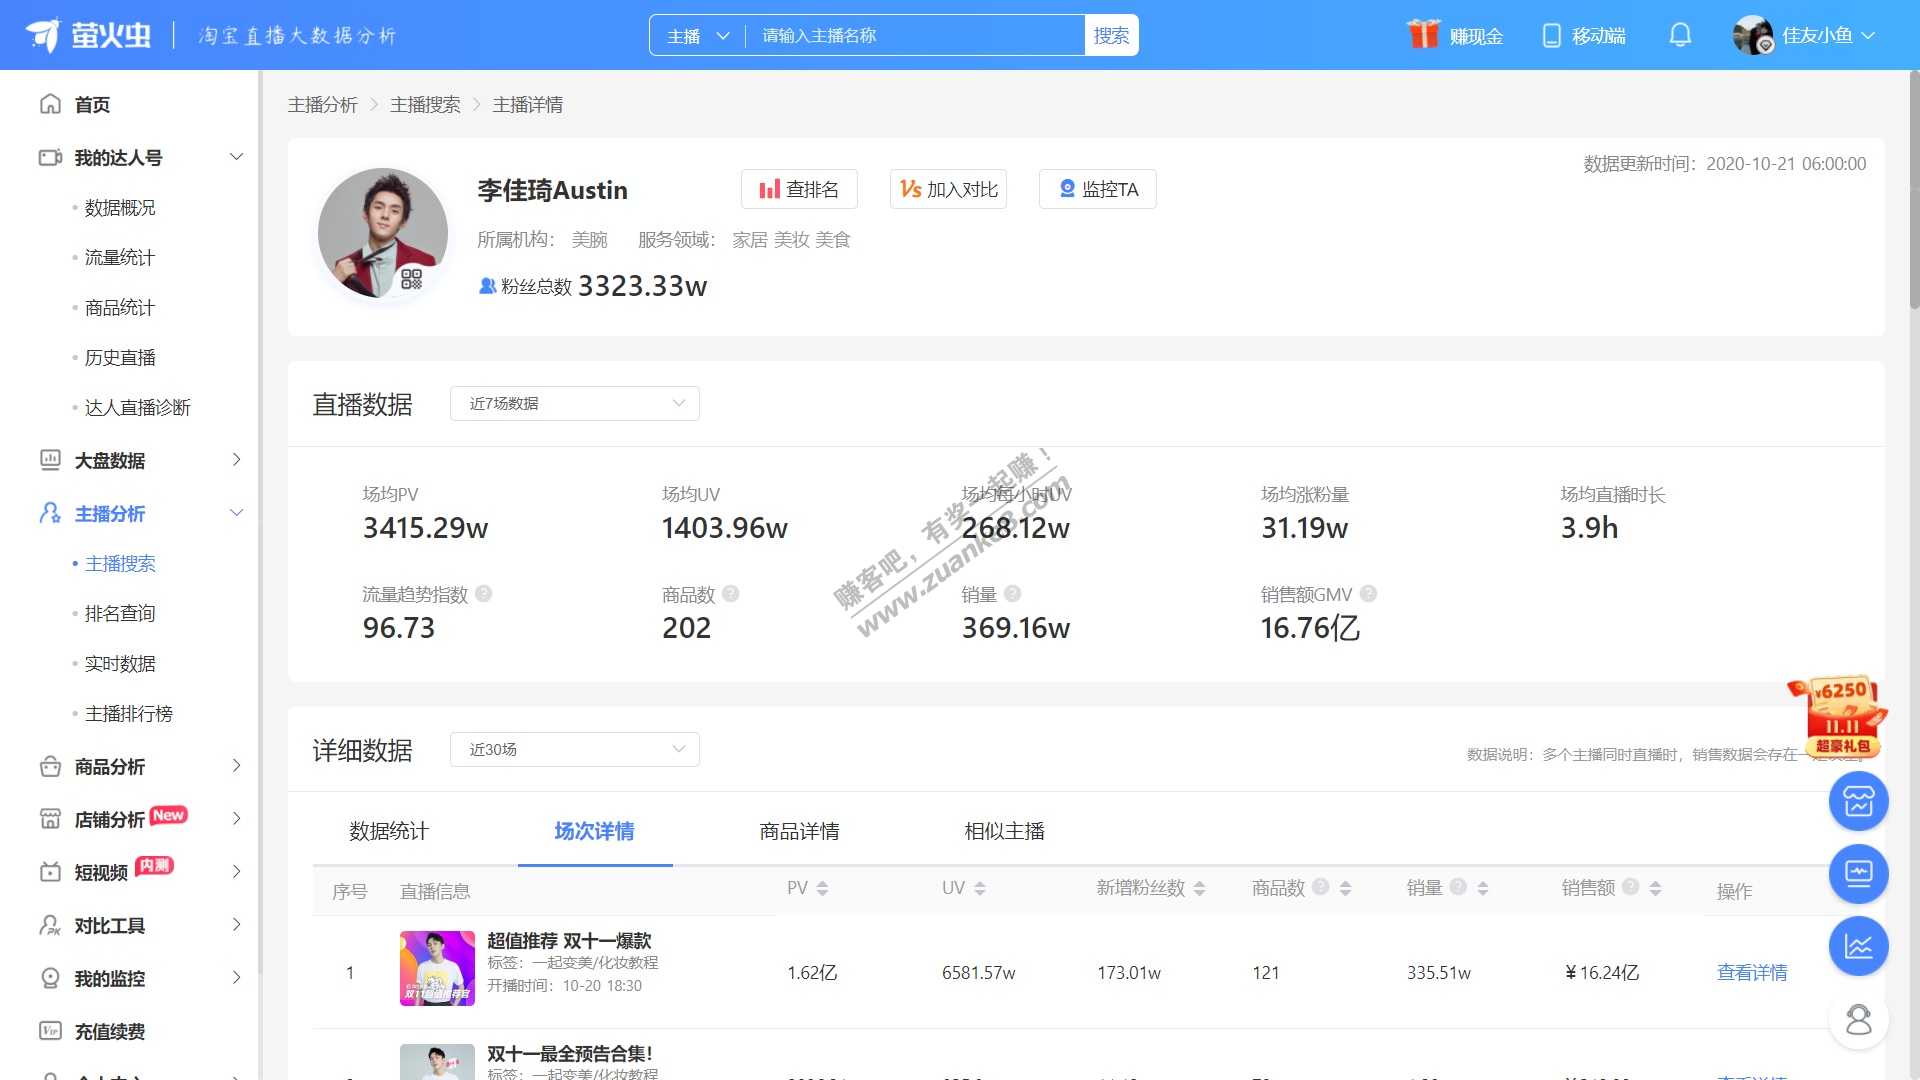Open 数据概况 in the sidebar
Image resolution: width=1920 pixels, height=1080 pixels.
[x=120, y=208]
